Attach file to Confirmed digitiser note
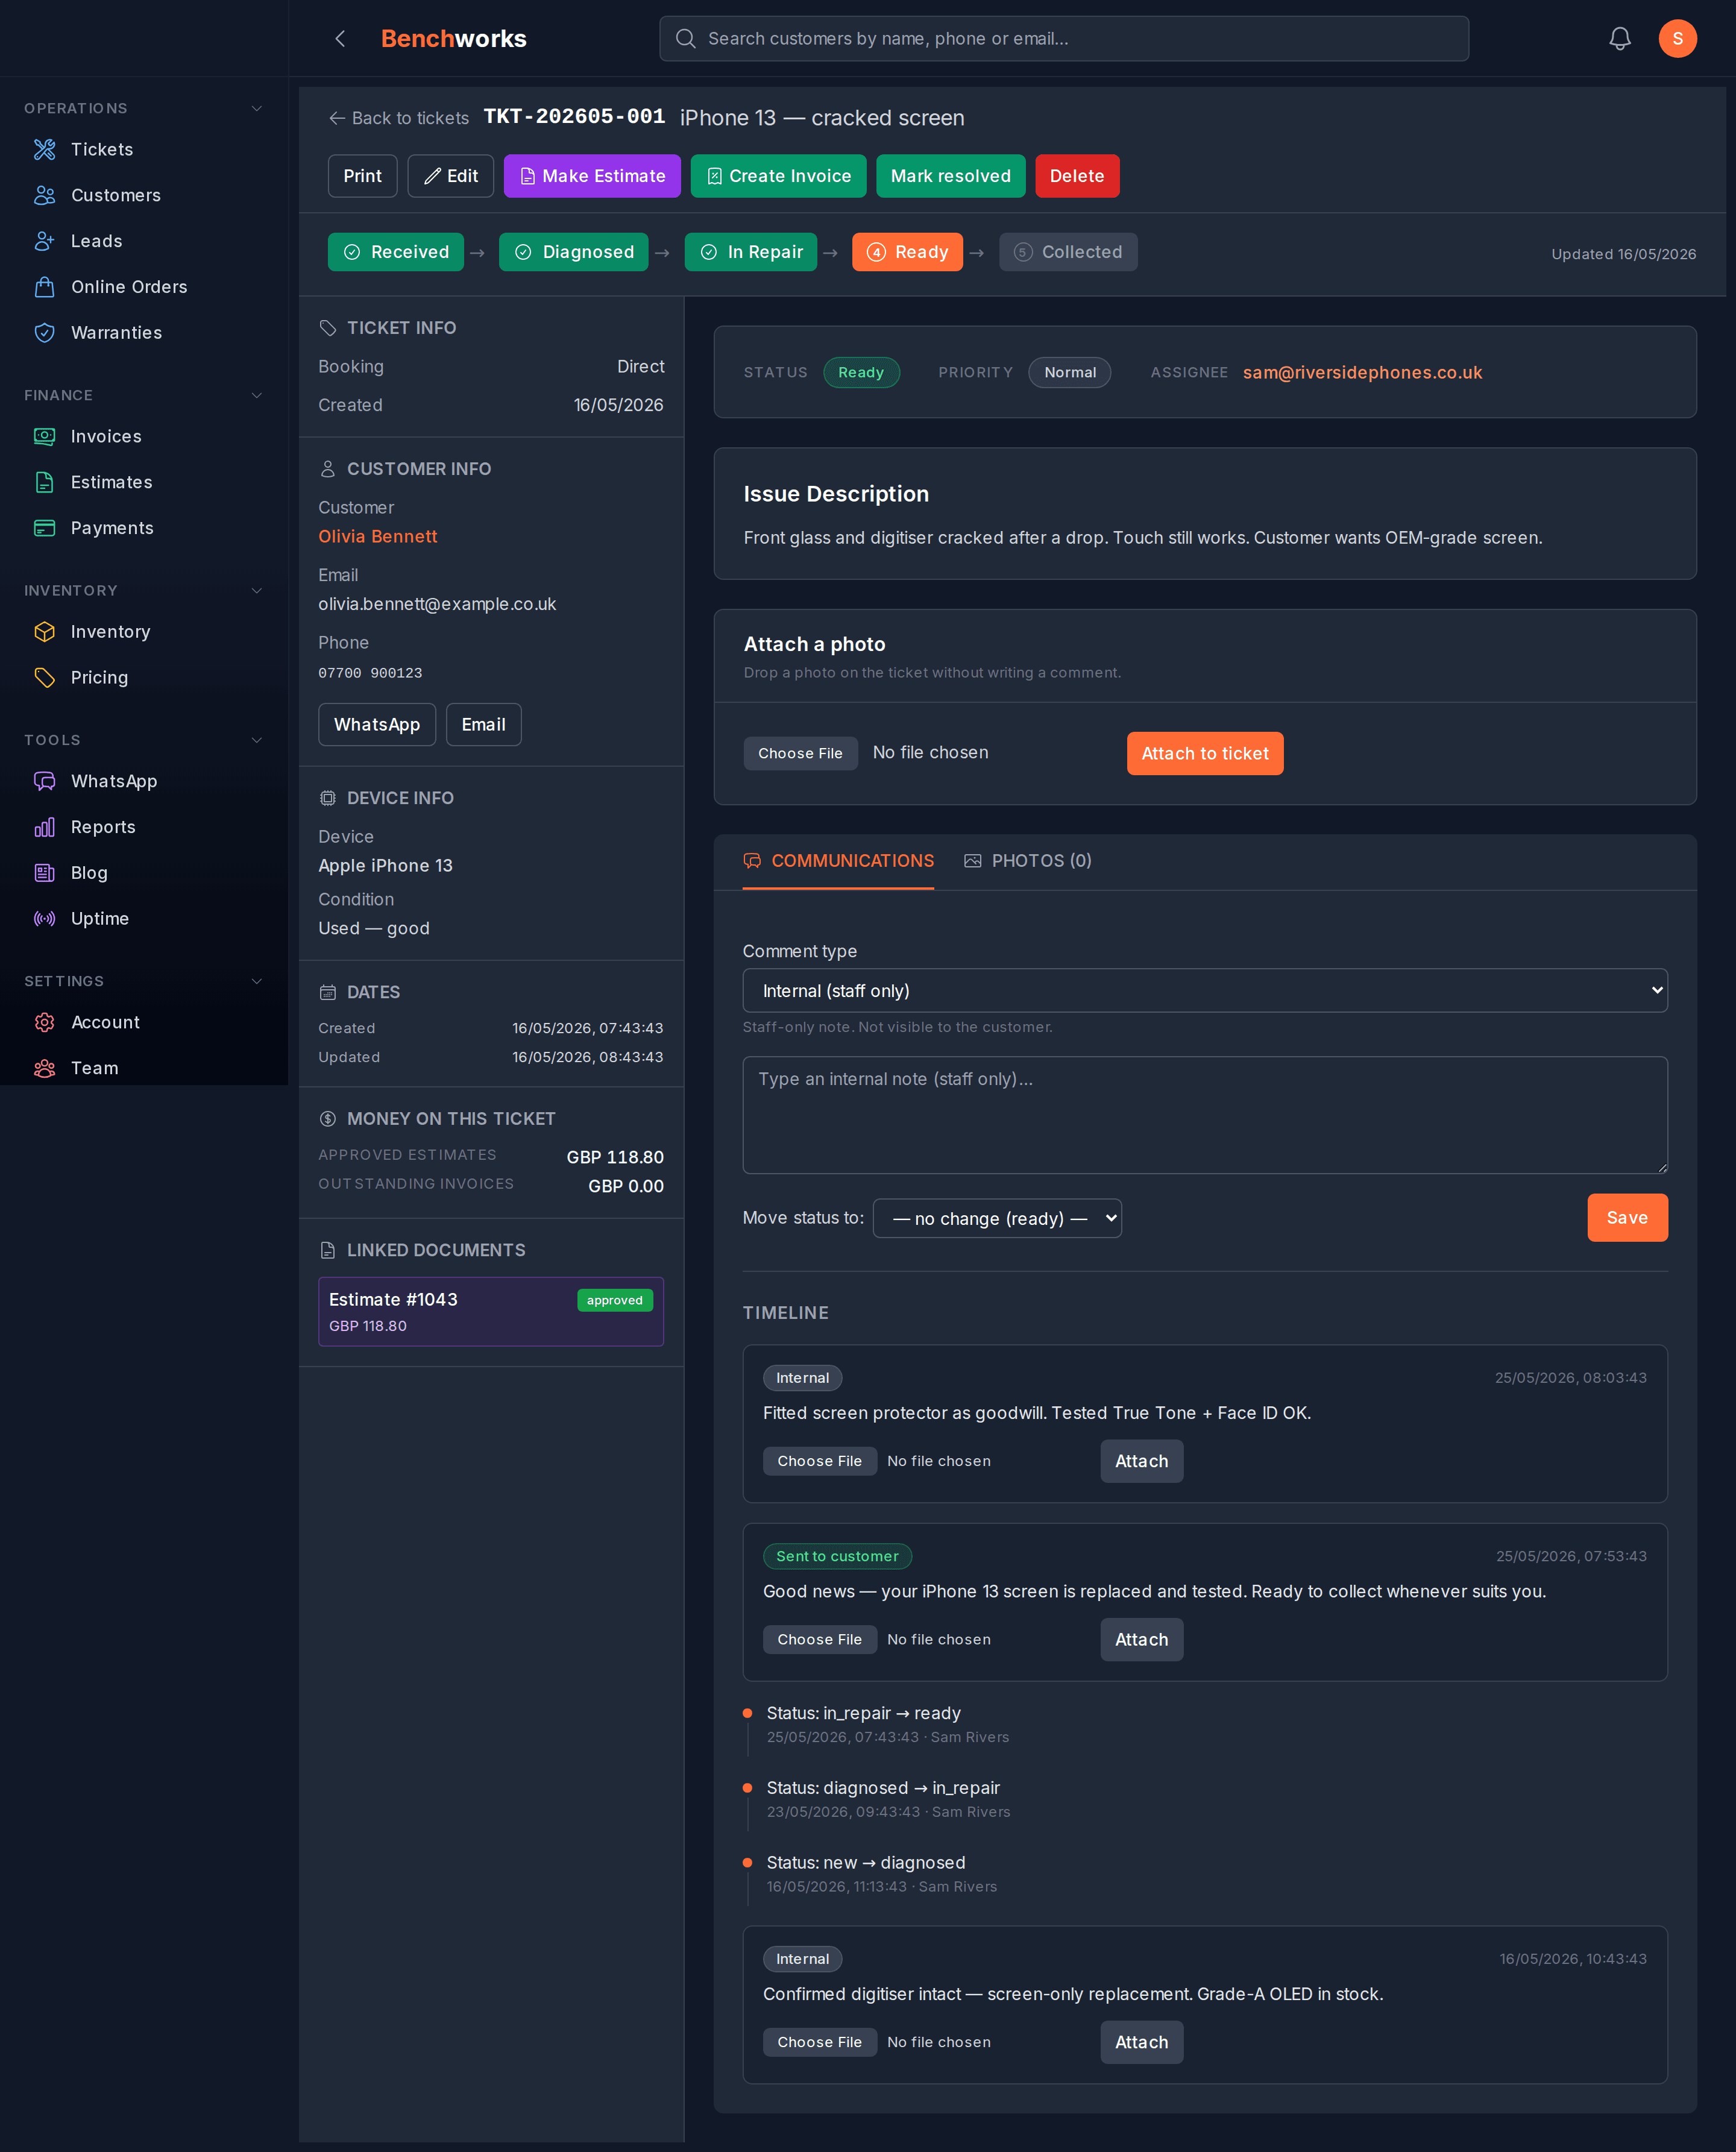1736x2152 pixels. tap(1141, 2043)
